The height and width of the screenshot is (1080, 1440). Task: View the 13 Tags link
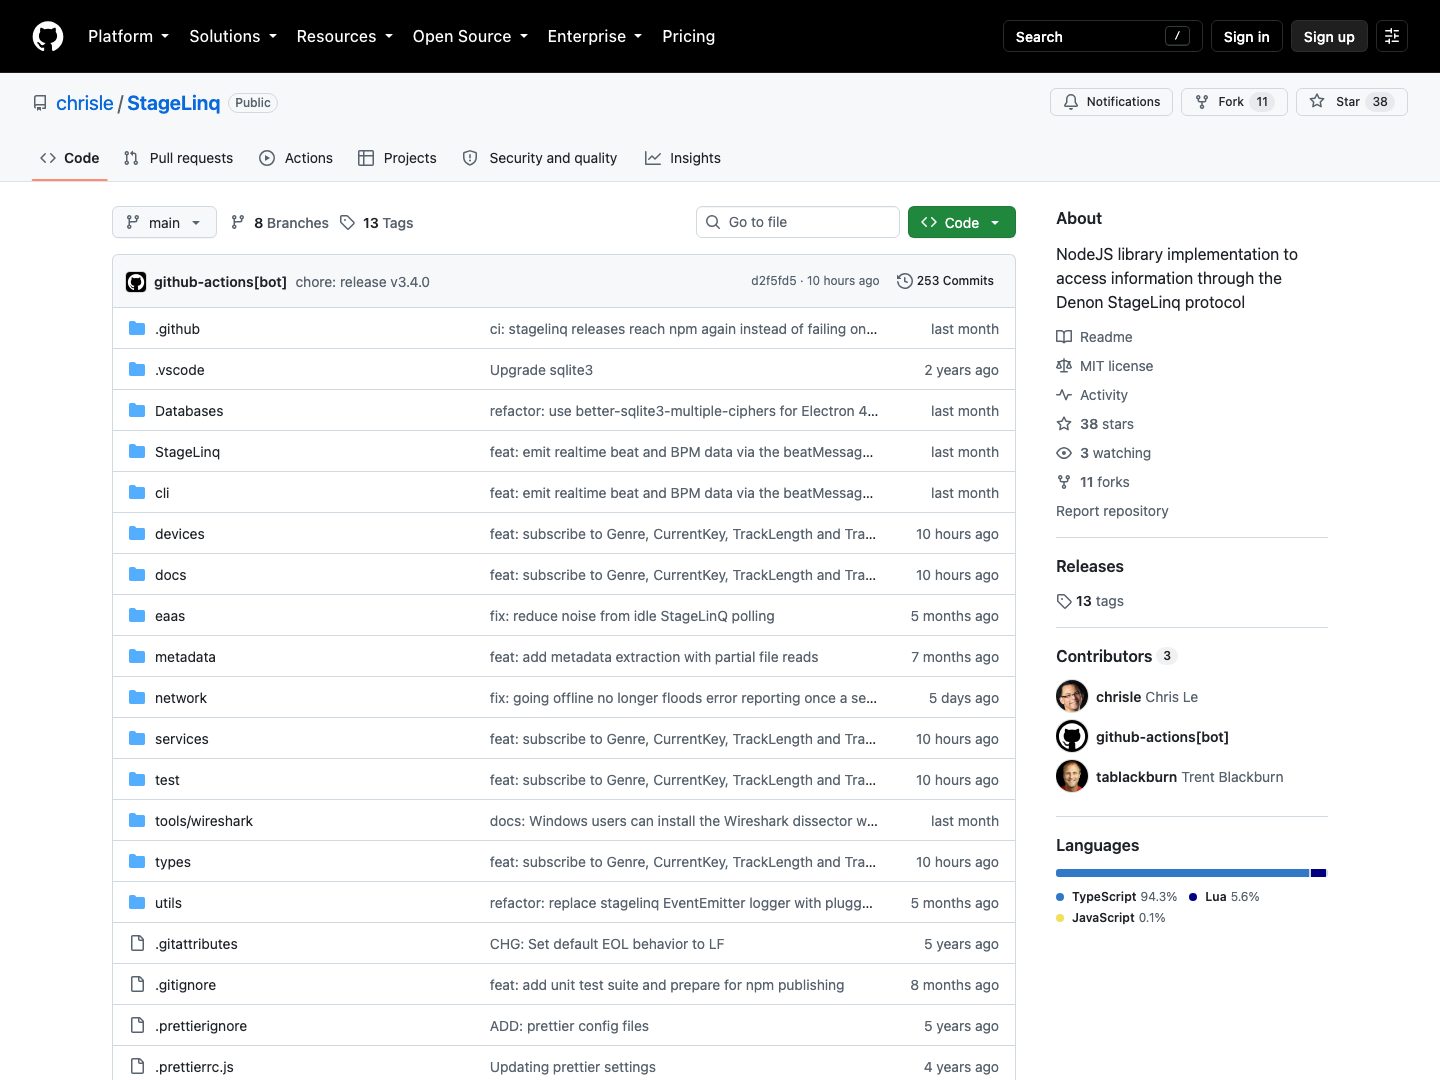click(376, 222)
